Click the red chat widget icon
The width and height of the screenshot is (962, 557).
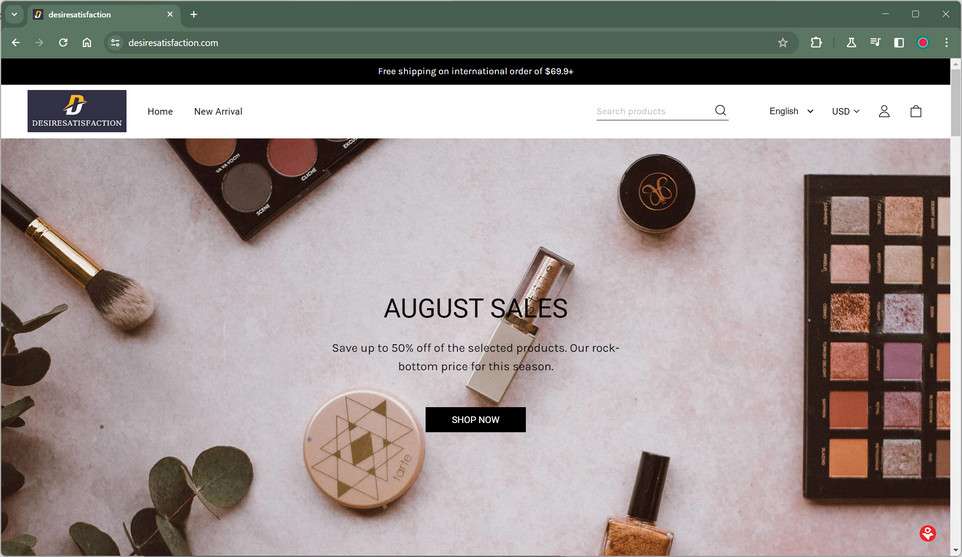(928, 533)
